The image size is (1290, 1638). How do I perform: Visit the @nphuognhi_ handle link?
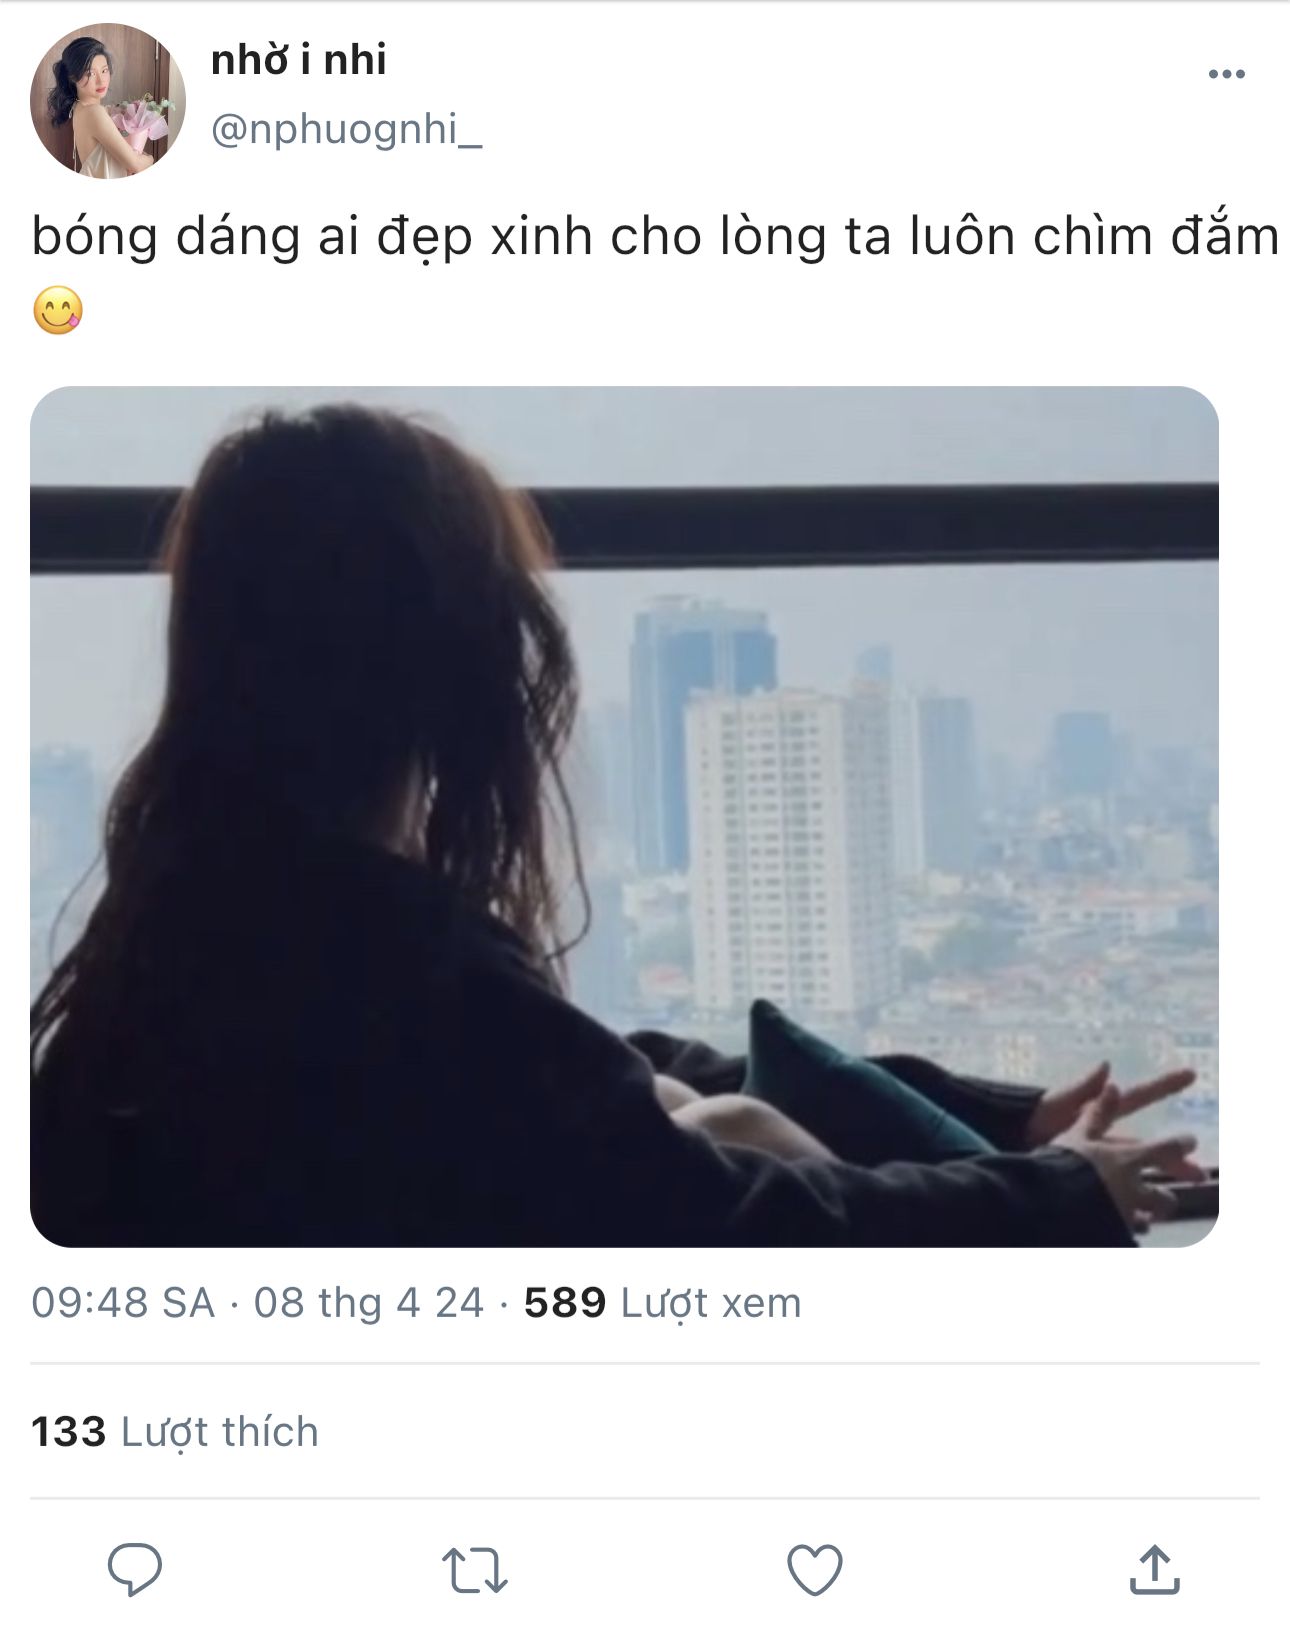point(346,130)
